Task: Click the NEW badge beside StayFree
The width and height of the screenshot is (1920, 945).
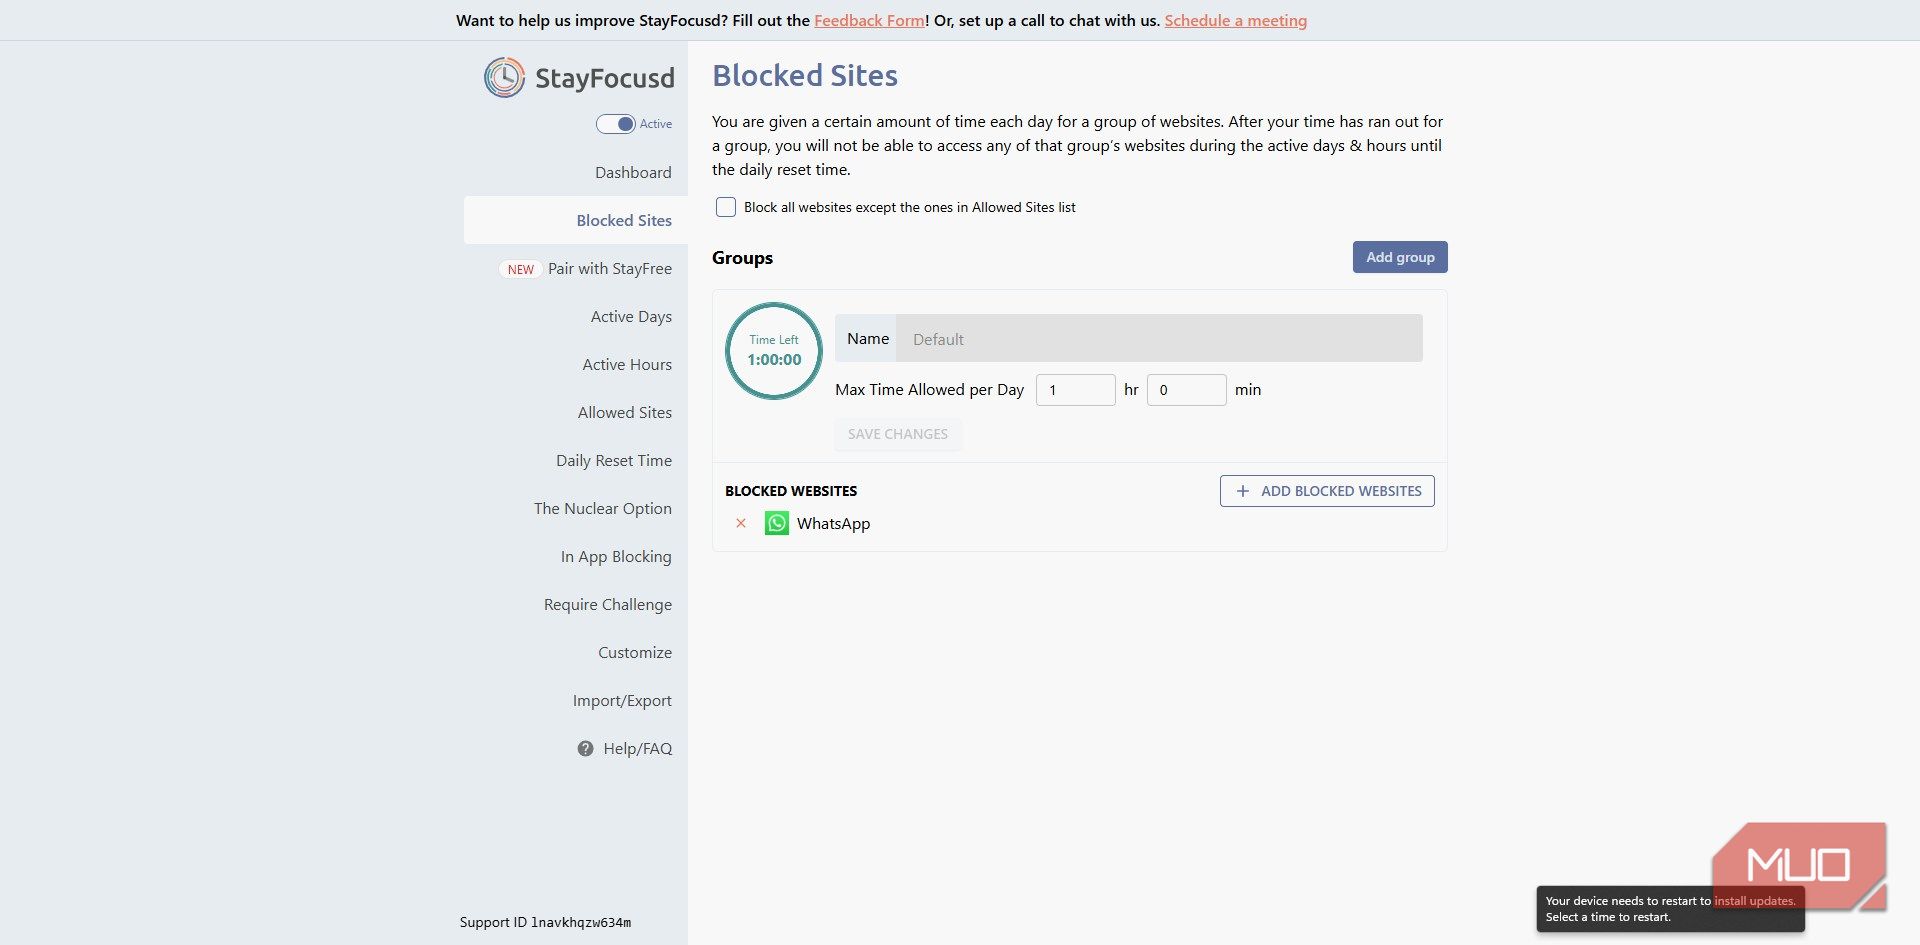Action: [x=520, y=269]
